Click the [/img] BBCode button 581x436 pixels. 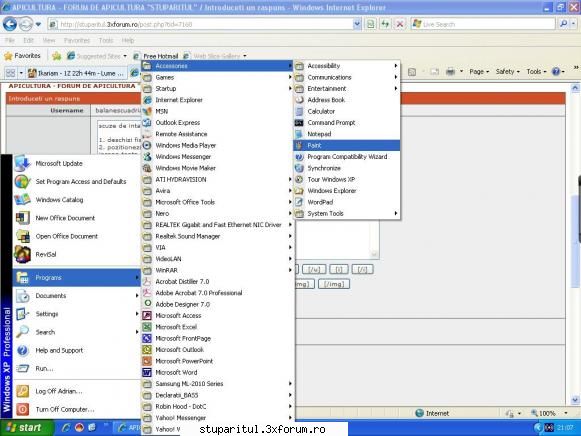click(x=334, y=284)
